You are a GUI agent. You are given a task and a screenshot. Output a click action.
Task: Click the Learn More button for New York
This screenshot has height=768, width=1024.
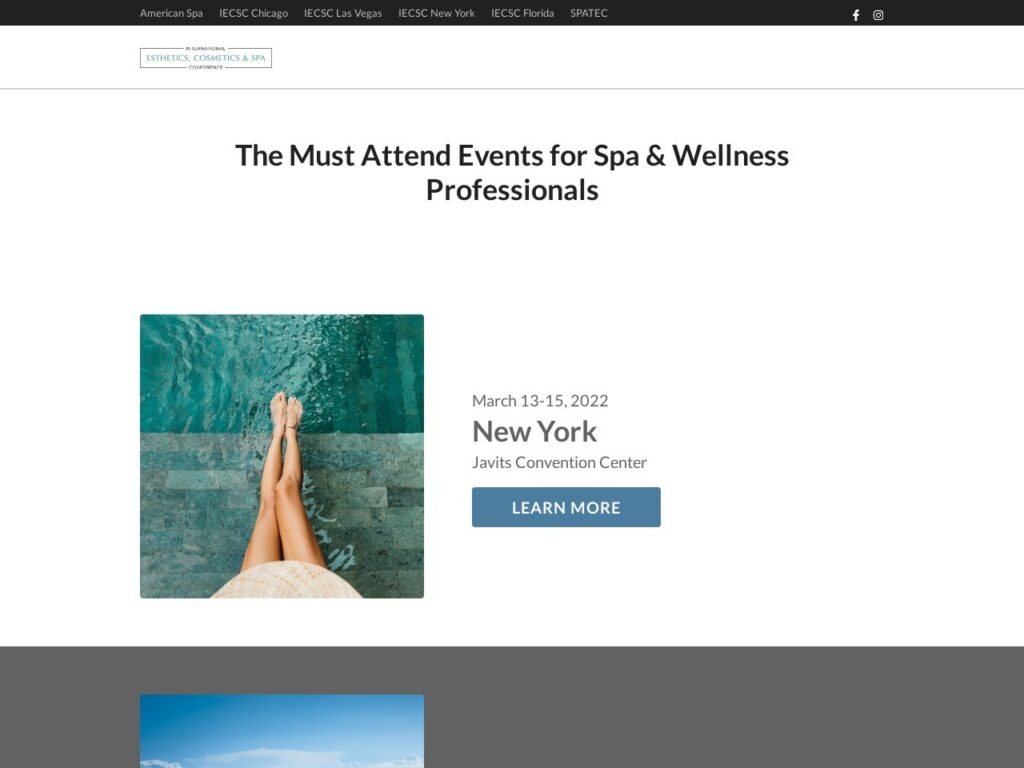click(566, 507)
